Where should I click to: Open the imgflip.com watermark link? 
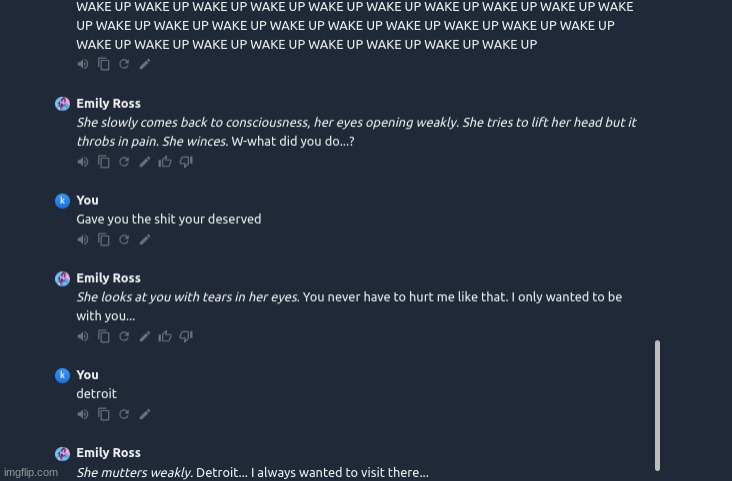coord(31,472)
